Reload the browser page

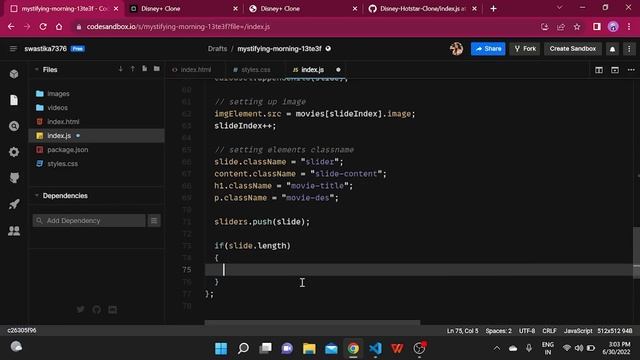(x=43, y=27)
